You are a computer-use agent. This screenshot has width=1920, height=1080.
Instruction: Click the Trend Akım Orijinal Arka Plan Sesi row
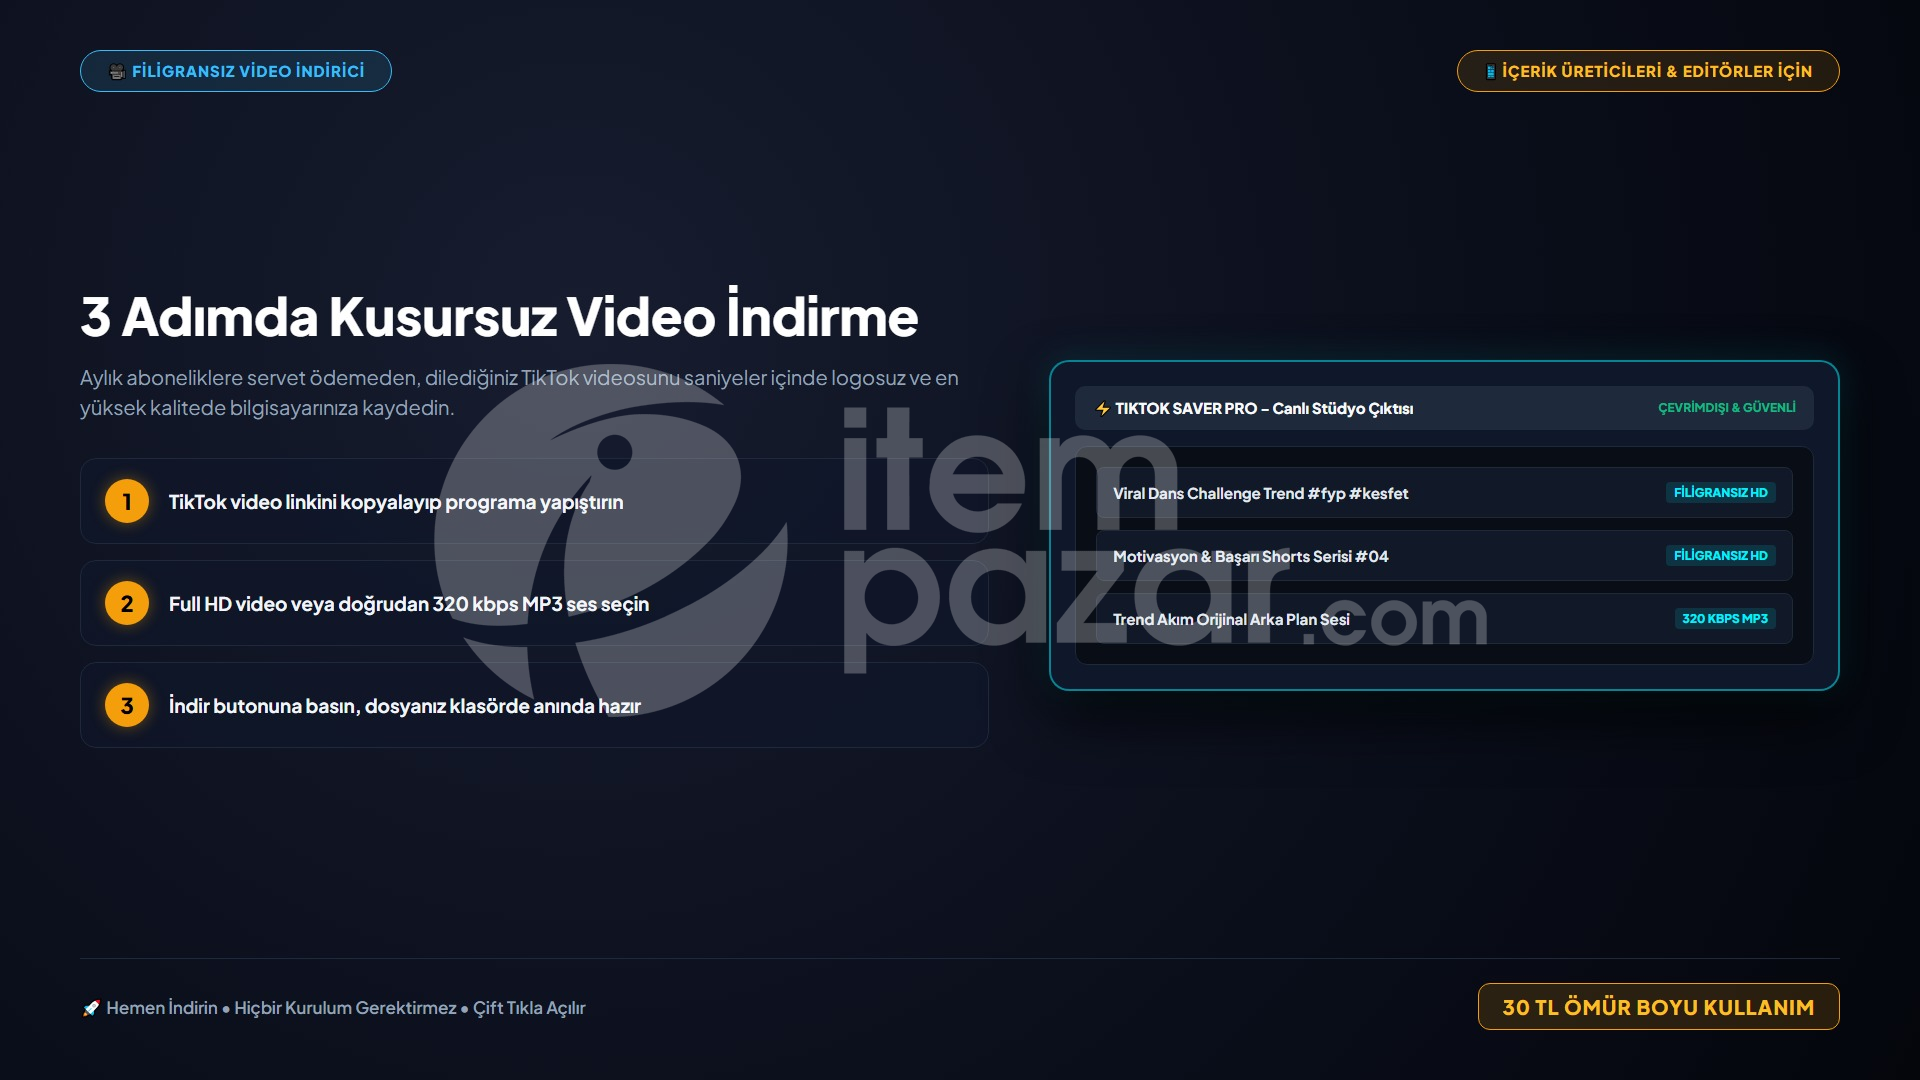coord(1444,619)
